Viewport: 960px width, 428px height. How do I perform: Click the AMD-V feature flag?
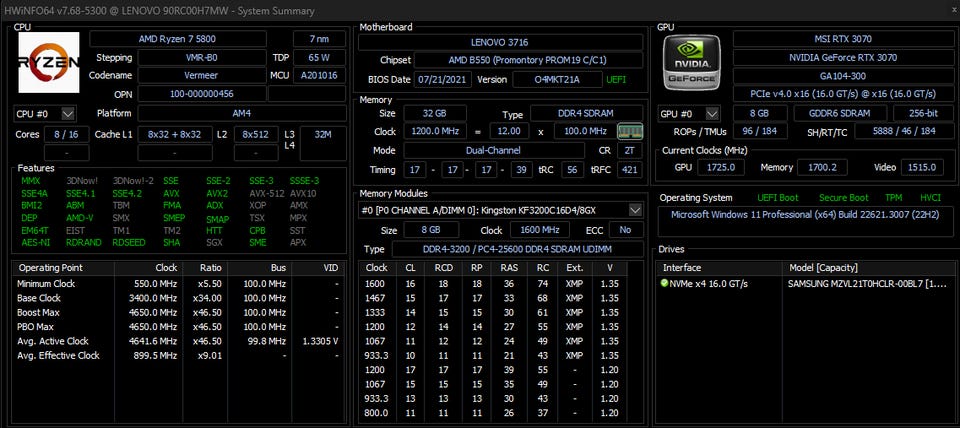[80, 218]
